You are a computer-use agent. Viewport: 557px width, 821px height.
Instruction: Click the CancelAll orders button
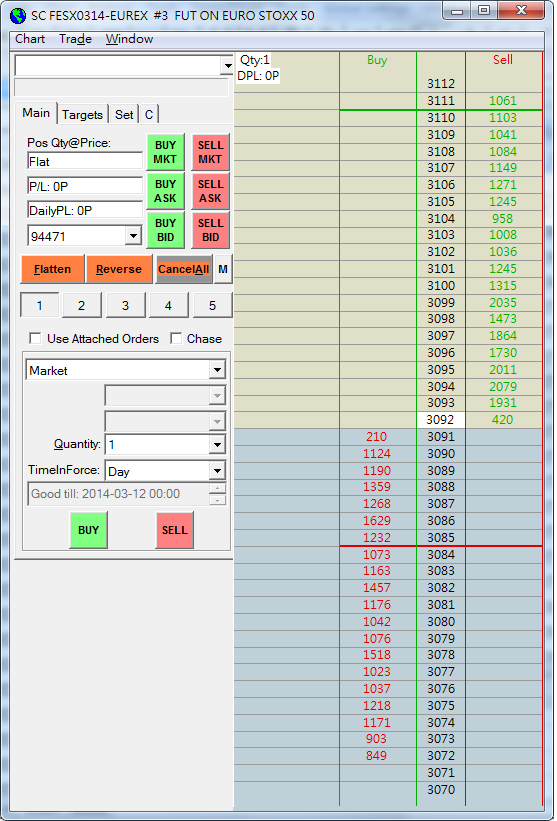pyautogui.click(x=184, y=269)
